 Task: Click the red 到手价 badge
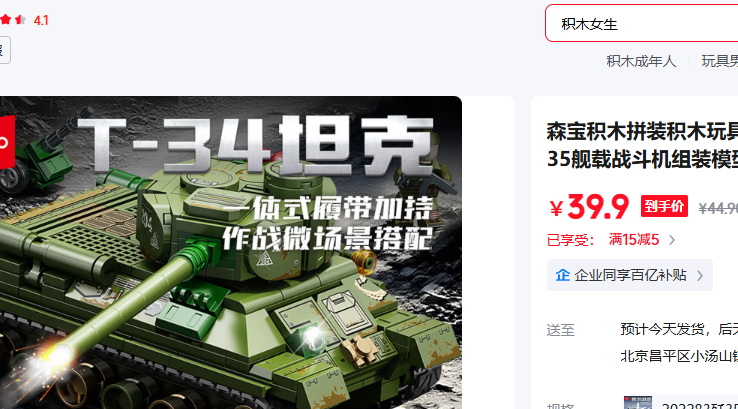click(664, 206)
